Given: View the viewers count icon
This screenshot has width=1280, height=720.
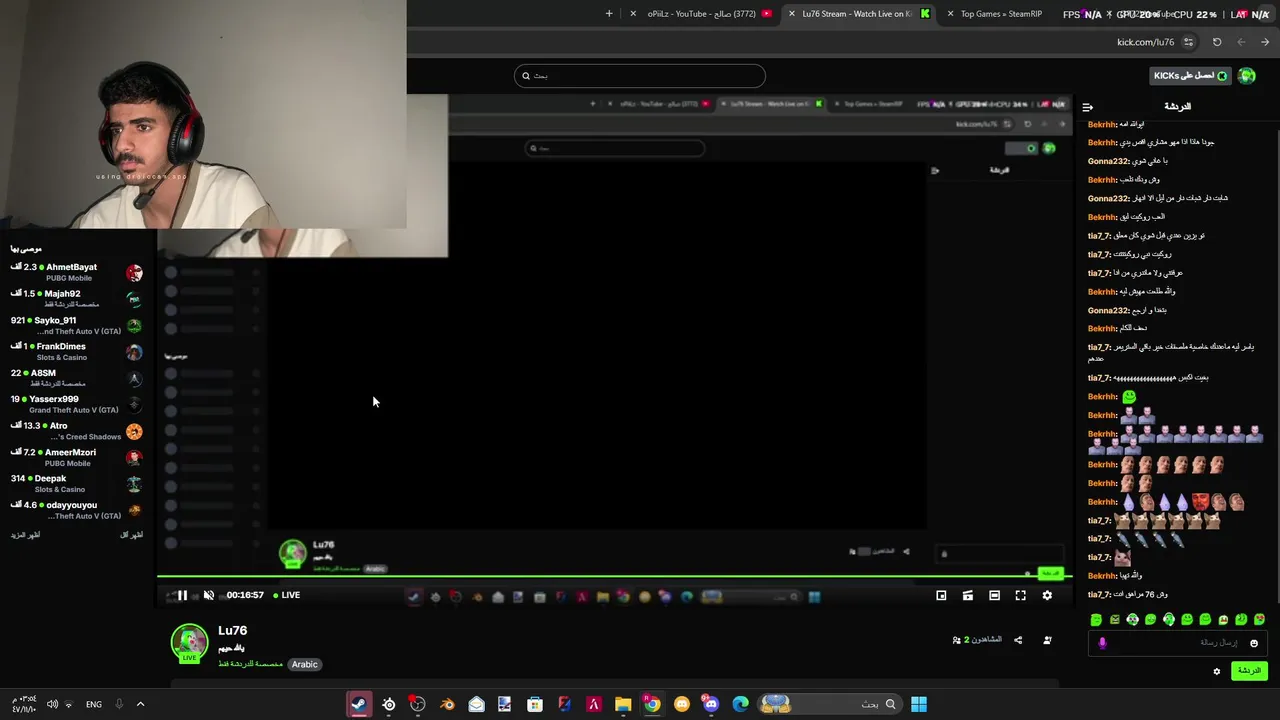Looking at the screenshot, I should point(957,640).
